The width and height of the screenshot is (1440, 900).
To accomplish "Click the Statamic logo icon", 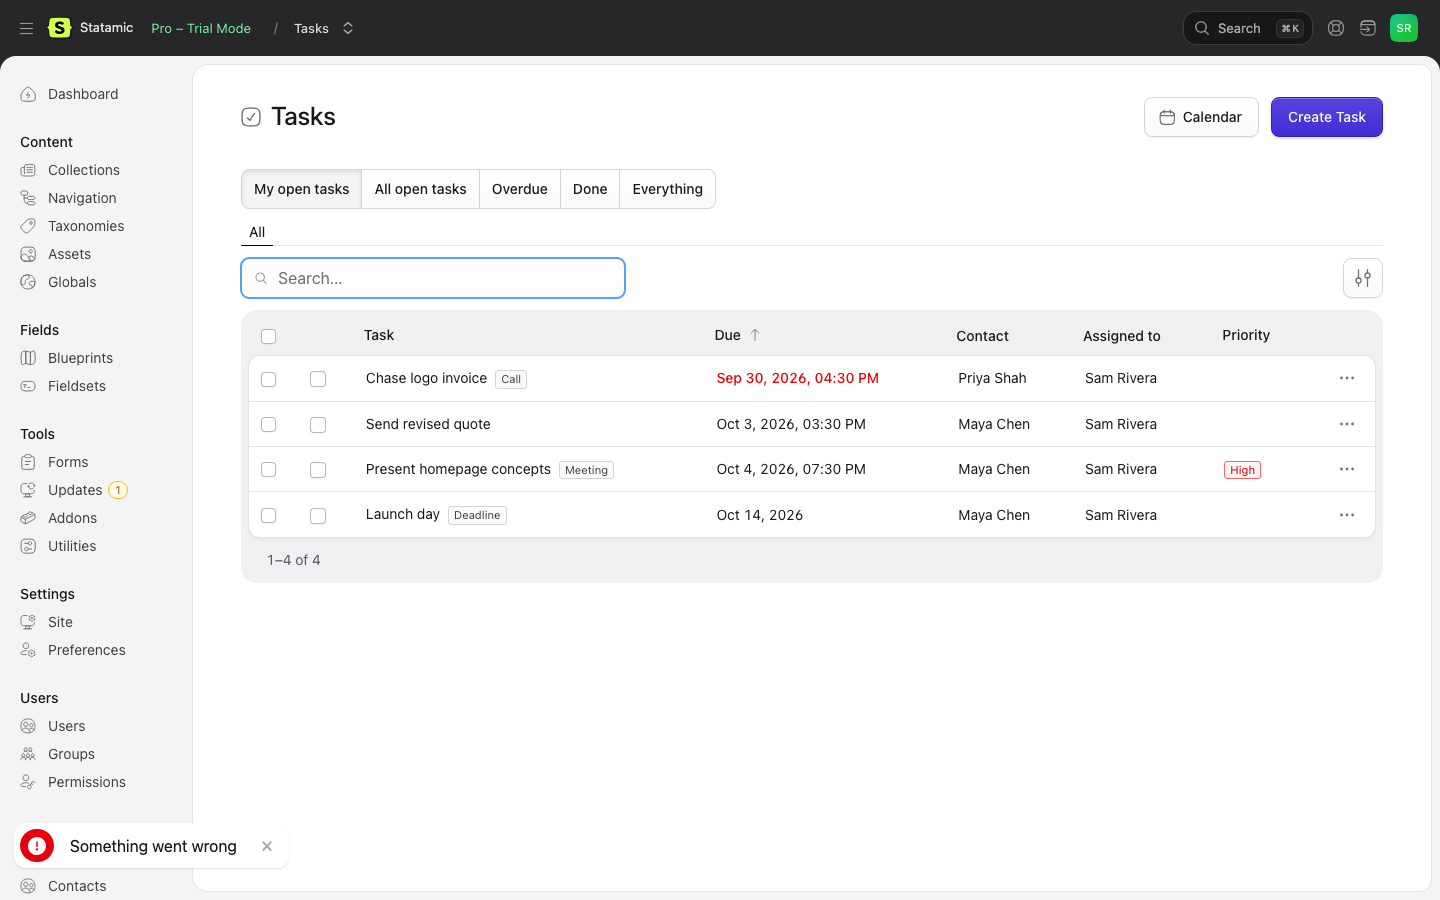I will tap(60, 28).
